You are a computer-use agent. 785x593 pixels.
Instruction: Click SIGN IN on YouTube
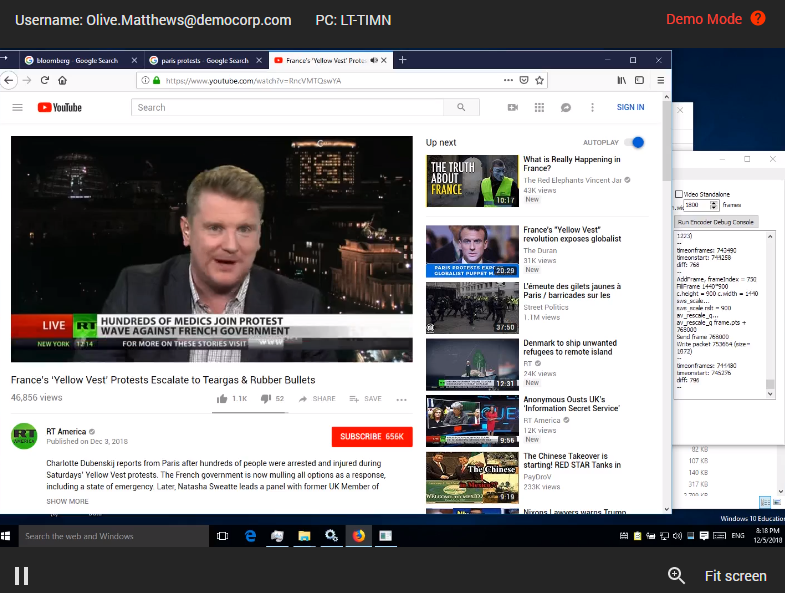coord(630,107)
